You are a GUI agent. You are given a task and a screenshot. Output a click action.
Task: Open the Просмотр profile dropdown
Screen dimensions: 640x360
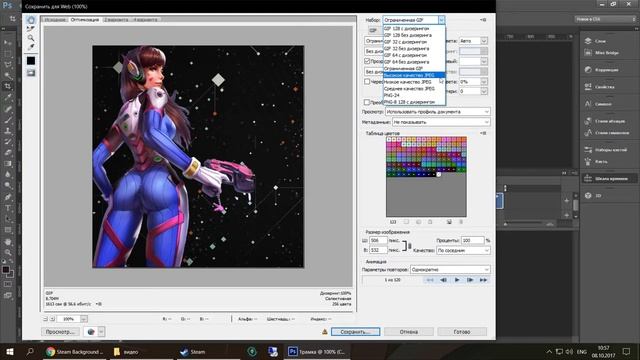coord(438,111)
